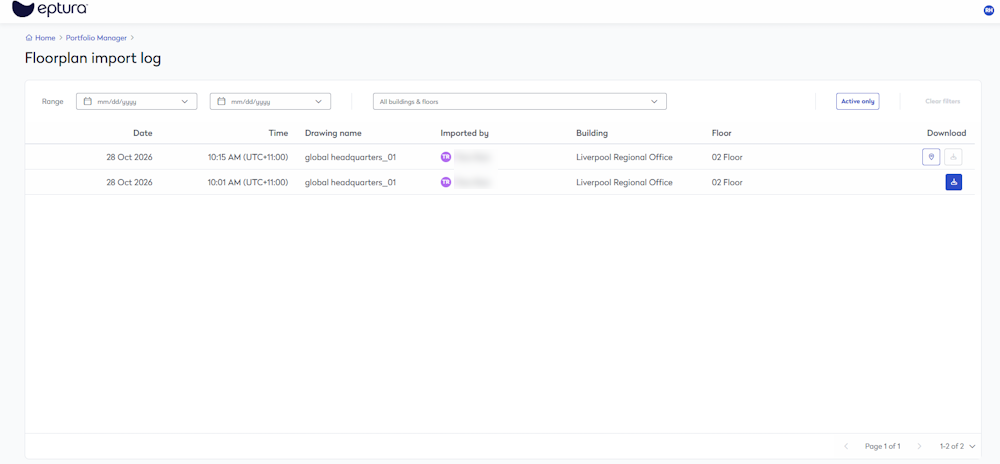Viewport: 1000px width, 464px height.
Task: Click global headquarters_01 in the 10:01 AM row
Action: pos(350,182)
